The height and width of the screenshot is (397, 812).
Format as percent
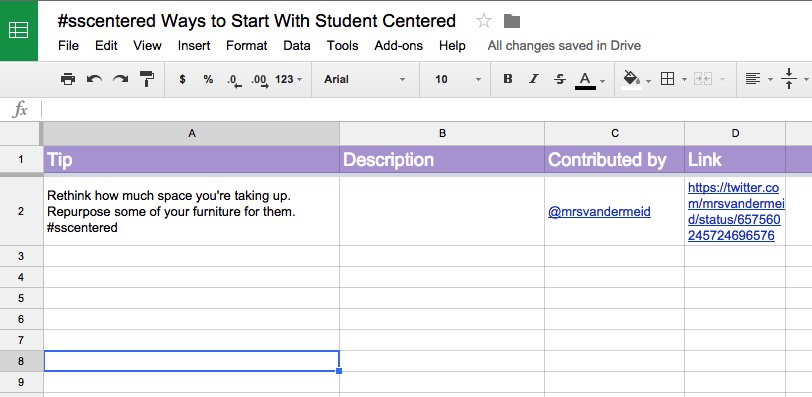pyautogui.click(x=208, y=79)
